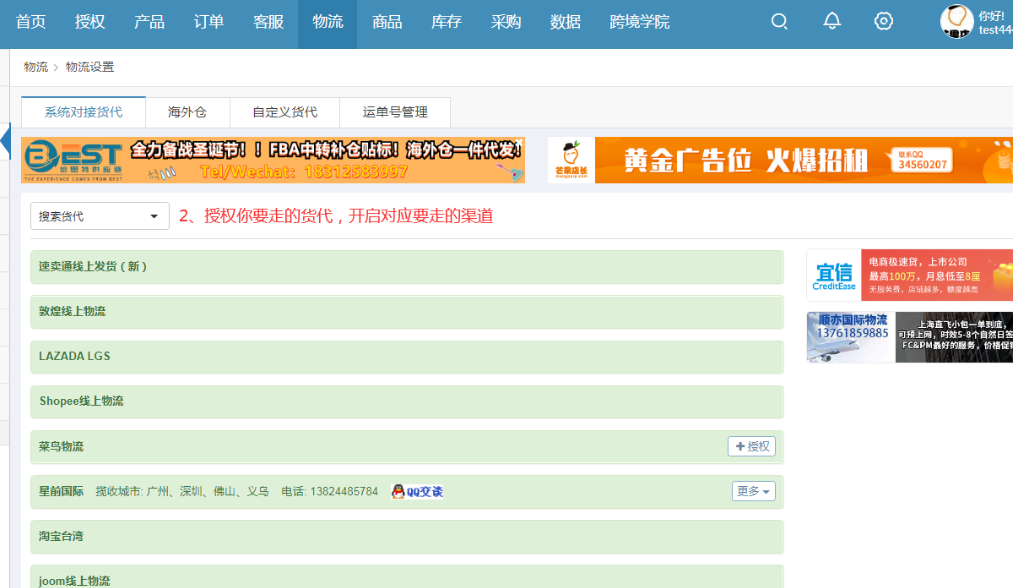Open the 宜信 CreditEase loan ad
The image size is (1013, 588).
click(x=910, y=275)
